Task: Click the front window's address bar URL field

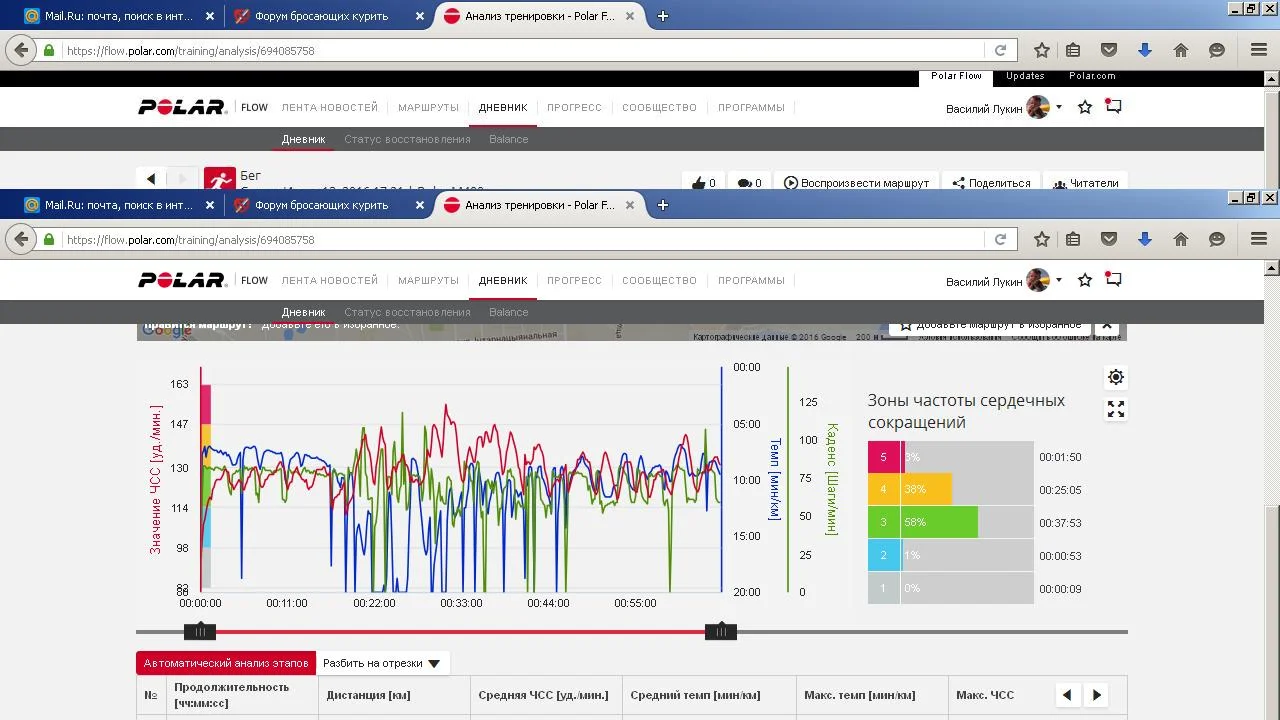Action: click(525, 239)
